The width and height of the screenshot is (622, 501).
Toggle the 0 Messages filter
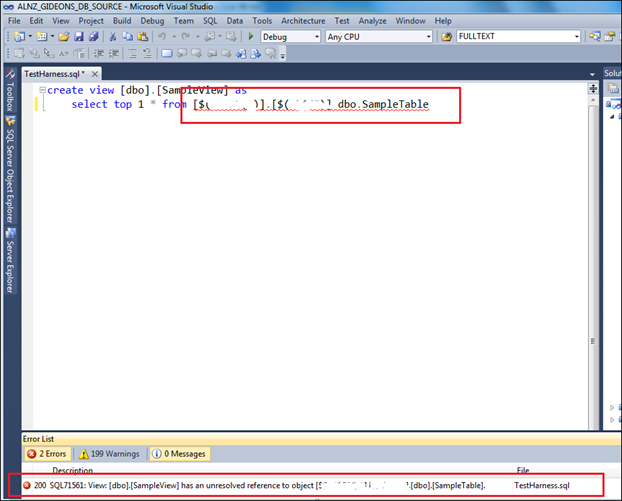click(x=181, y=454)
